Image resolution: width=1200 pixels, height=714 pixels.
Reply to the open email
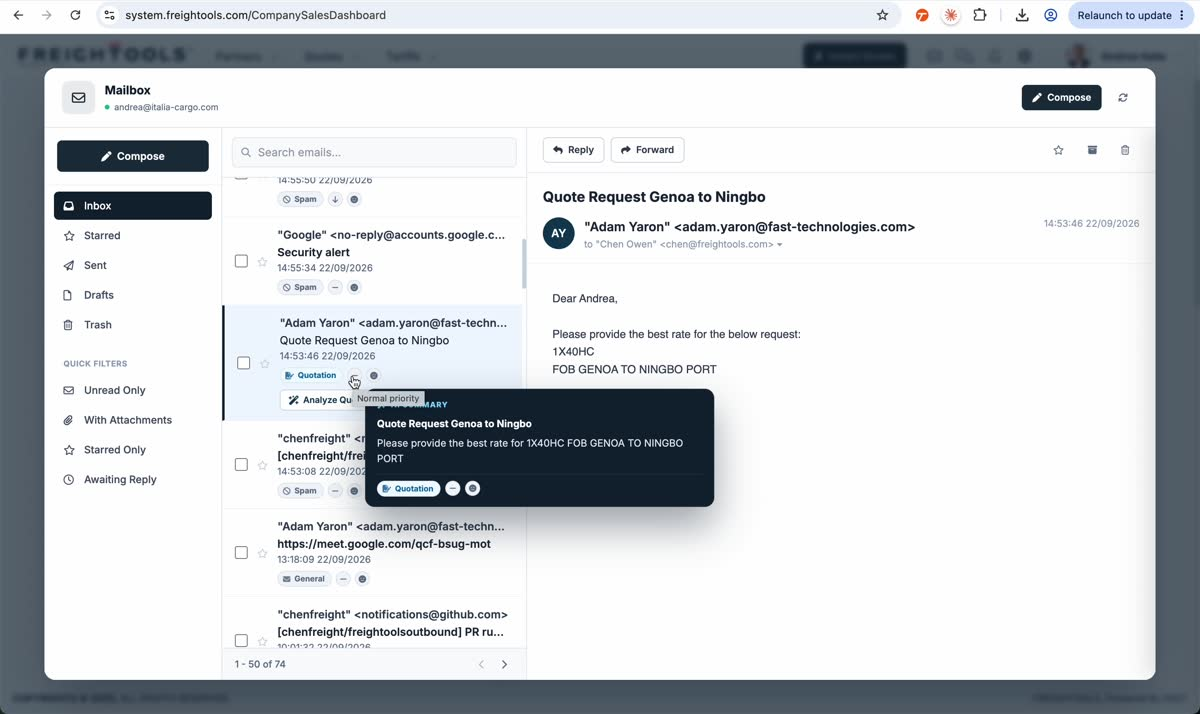573,150
